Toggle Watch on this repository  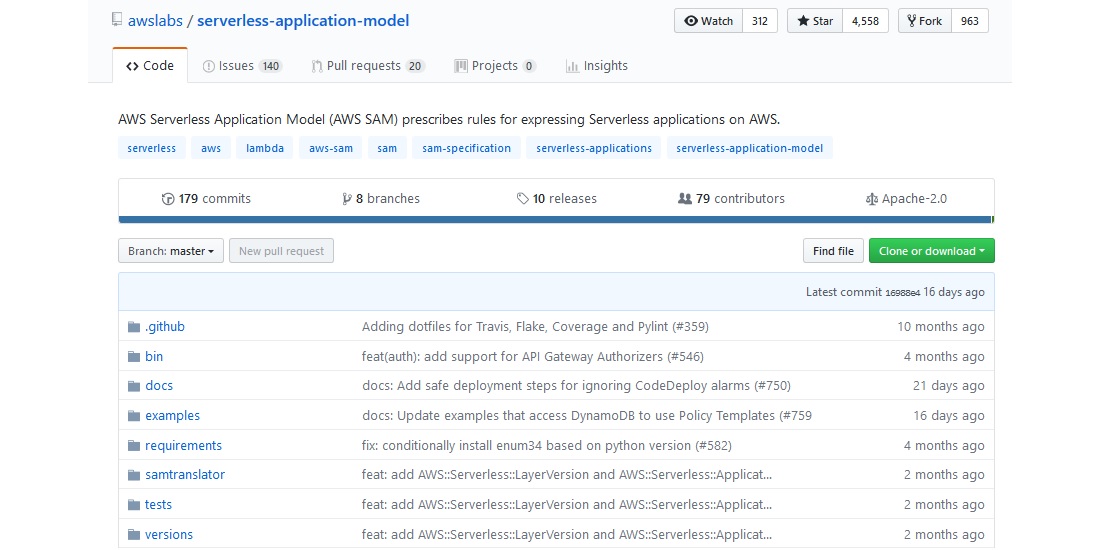click(x=708, y=21)
